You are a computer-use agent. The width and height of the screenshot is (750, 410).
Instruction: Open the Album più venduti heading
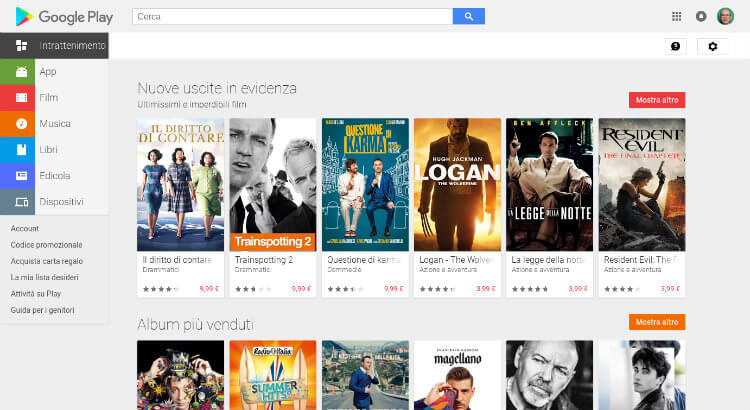tap(195, 325)
